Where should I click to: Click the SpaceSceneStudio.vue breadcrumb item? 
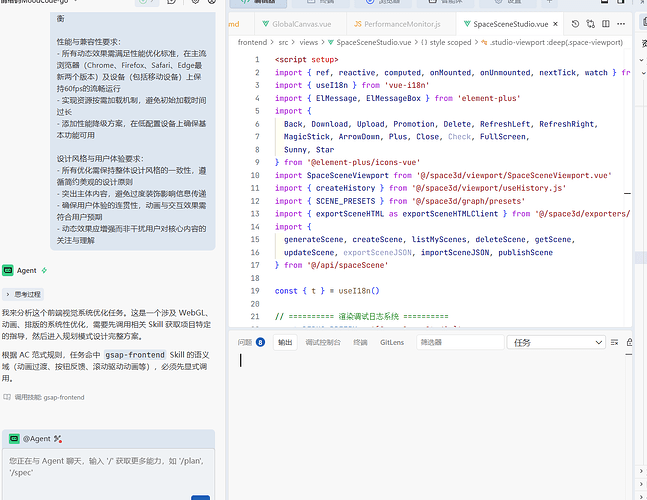click(369, 42)
